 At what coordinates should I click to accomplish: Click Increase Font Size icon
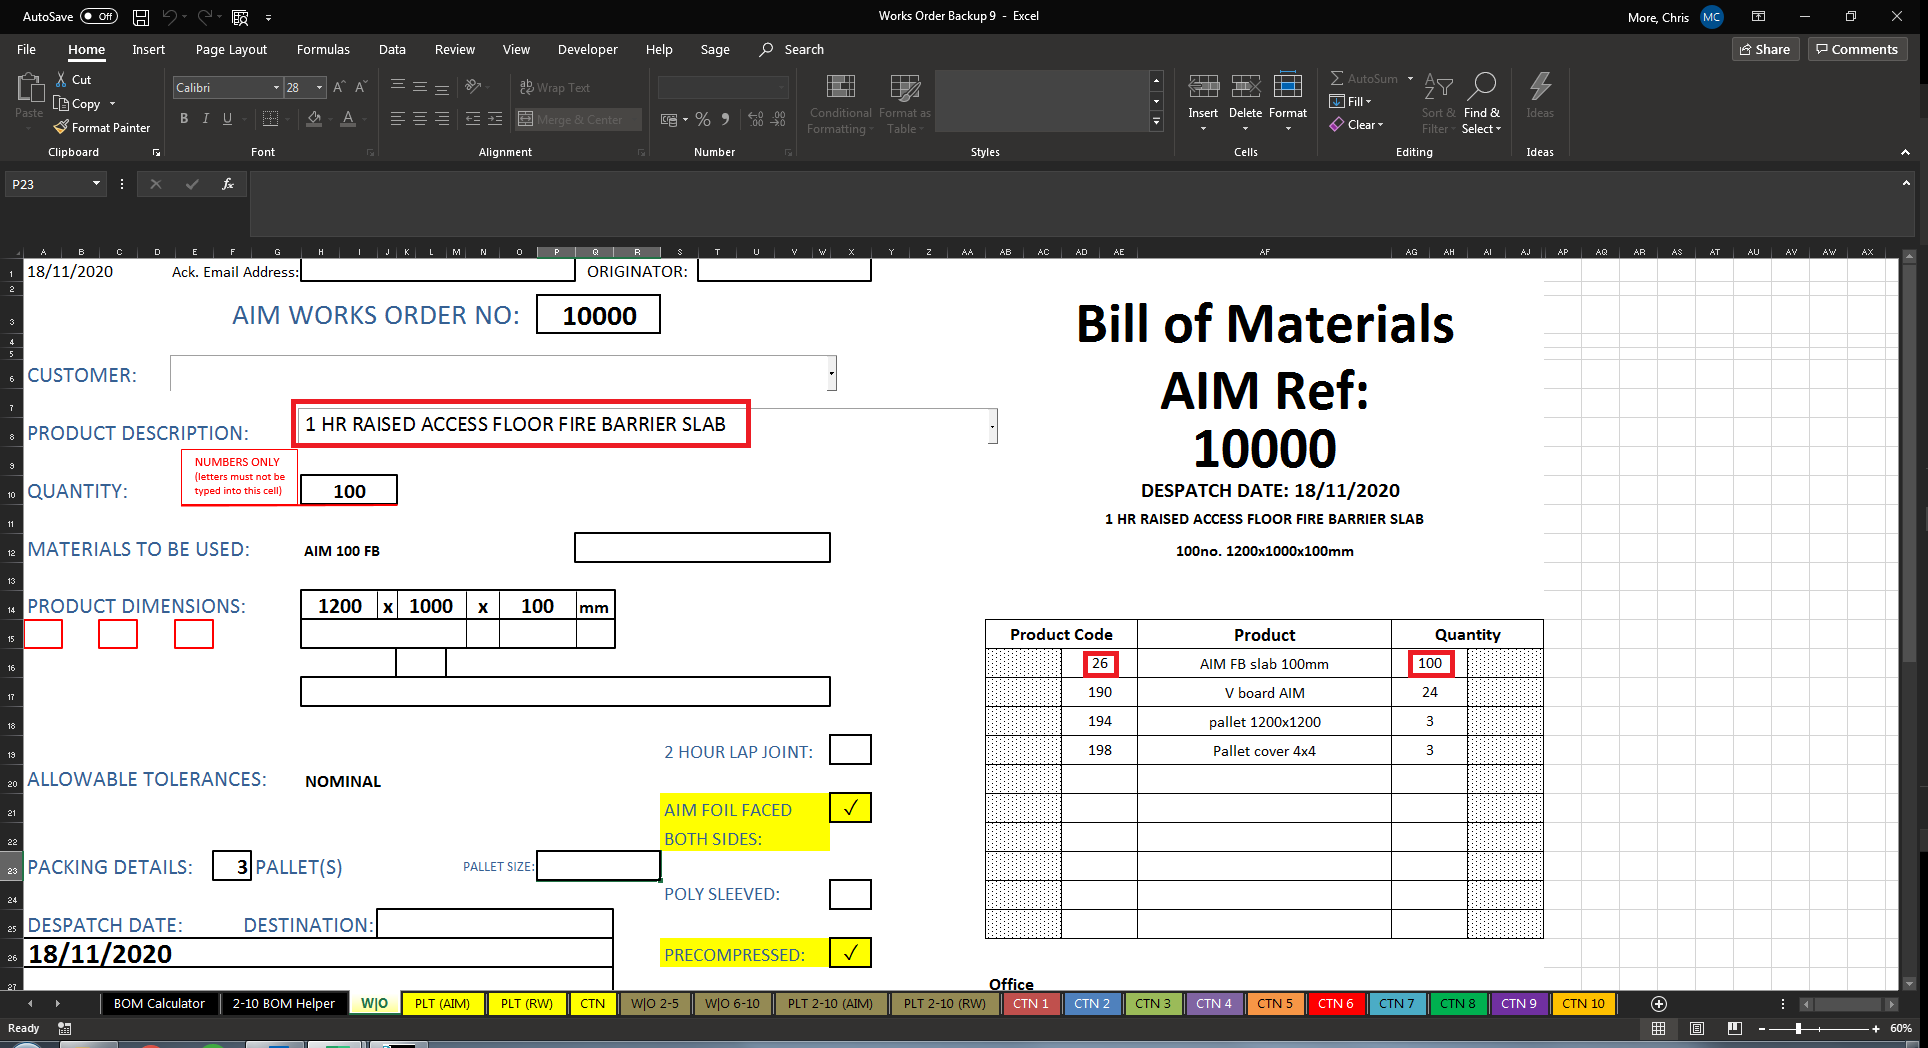coord(339,88)
